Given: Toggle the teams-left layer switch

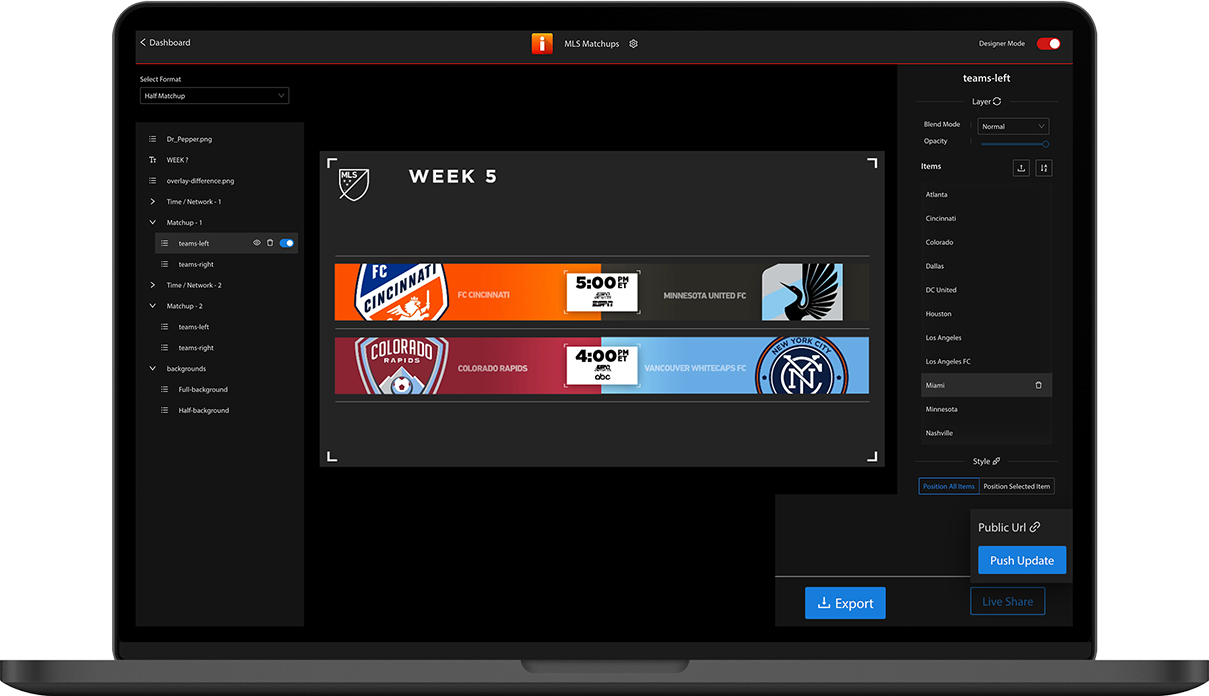Looking at the screenshot, I should point(287,243).
